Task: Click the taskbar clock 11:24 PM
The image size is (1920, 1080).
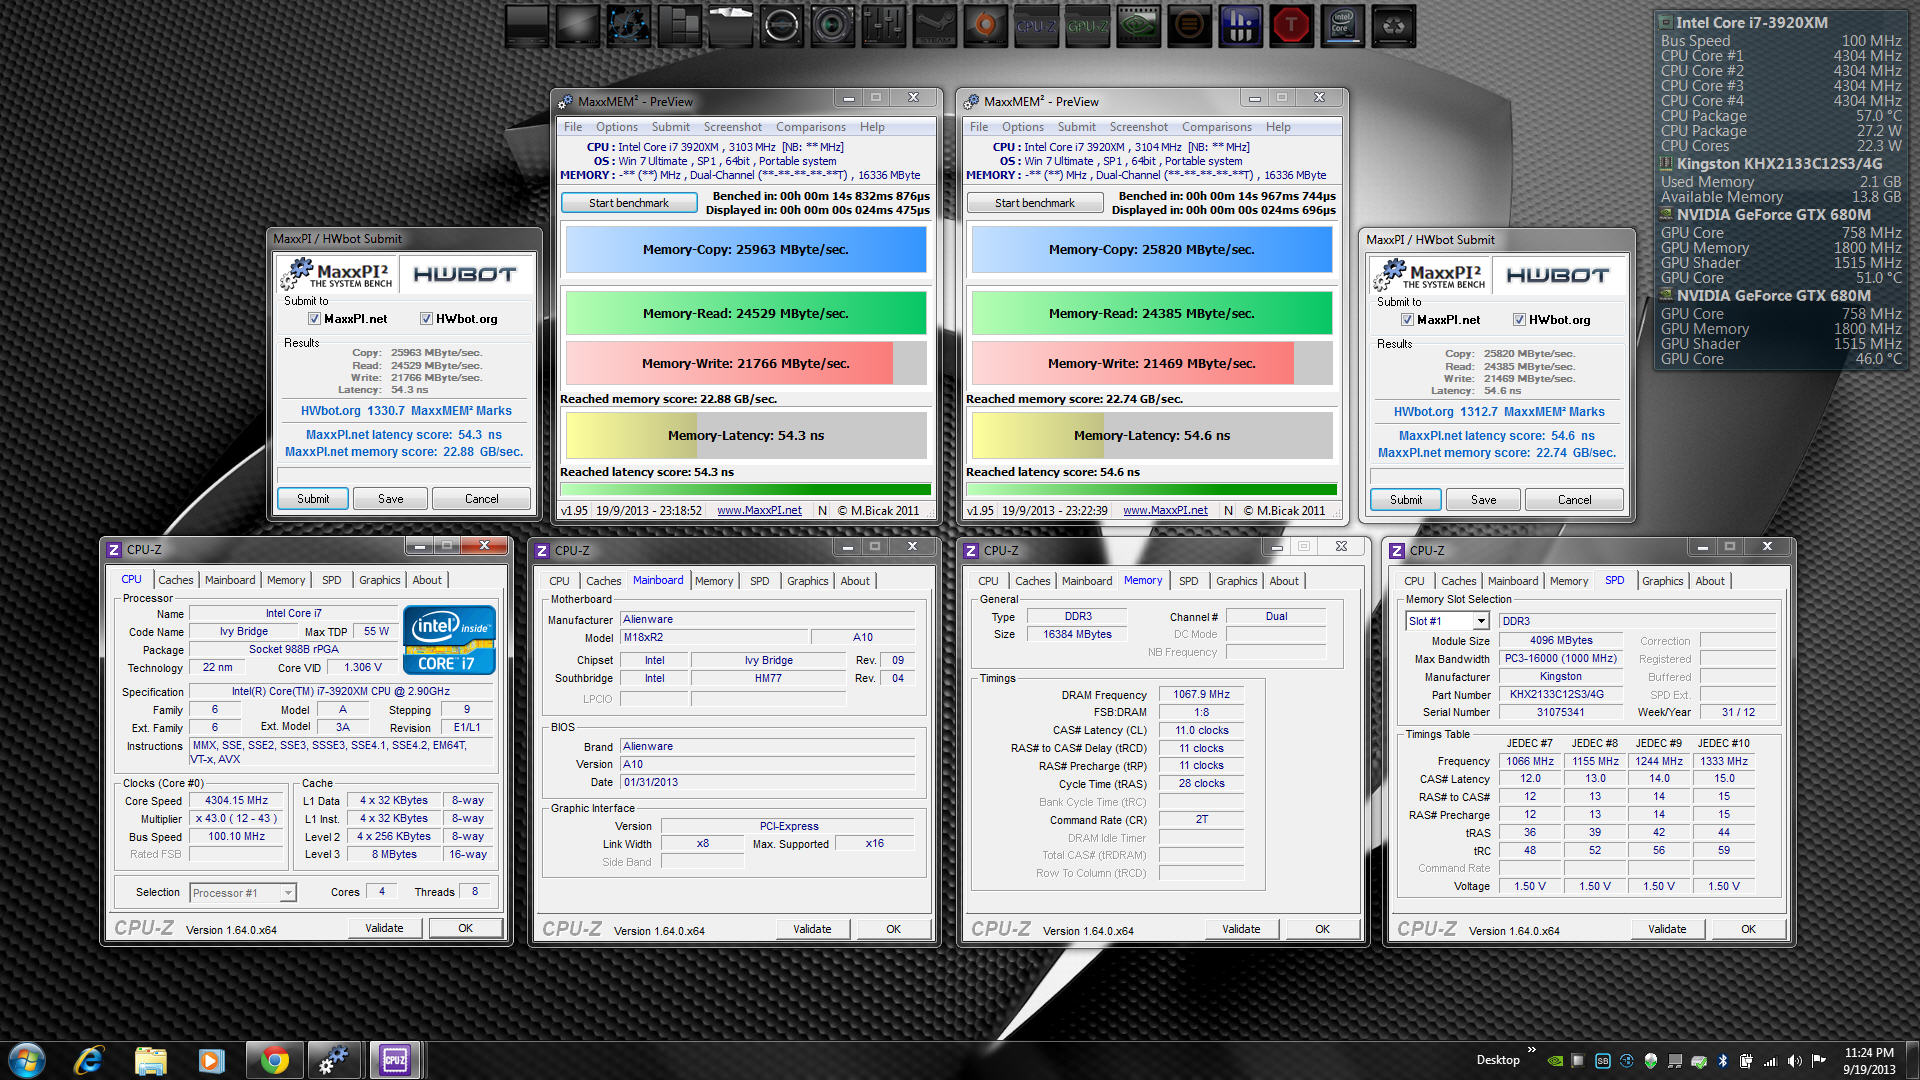Action: coord(1869,1061)
